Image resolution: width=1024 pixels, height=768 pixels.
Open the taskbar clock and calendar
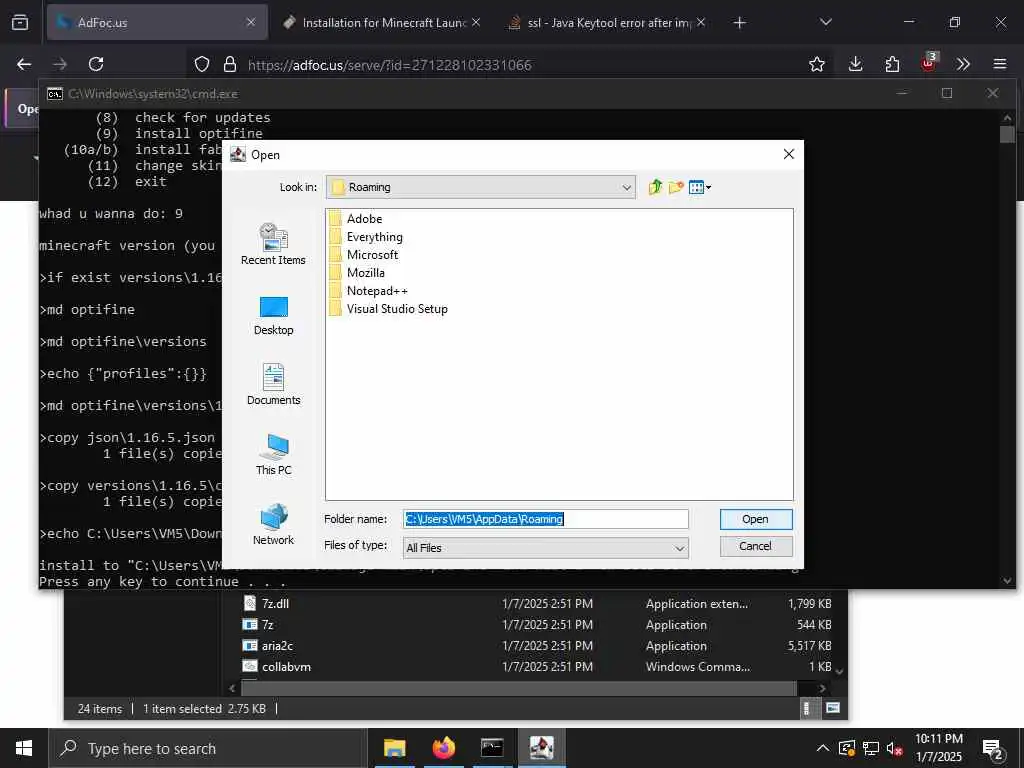coord(938,748)
